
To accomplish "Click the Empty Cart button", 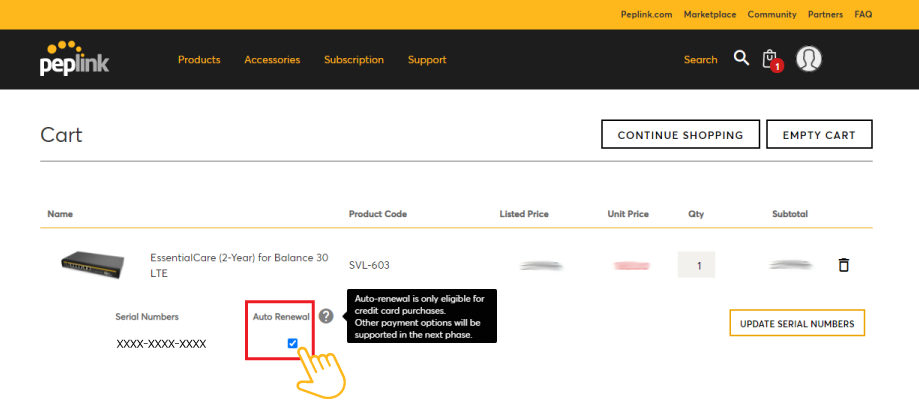I will 819,135.
